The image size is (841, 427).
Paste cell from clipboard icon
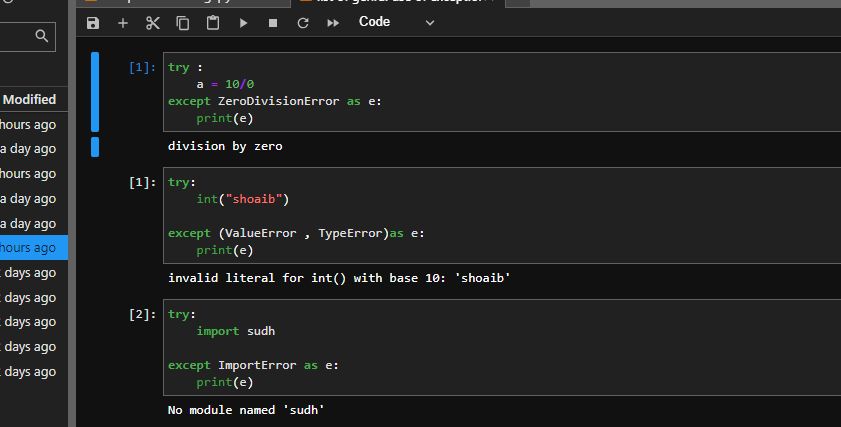pyautogui.click(x=213, y=22)
